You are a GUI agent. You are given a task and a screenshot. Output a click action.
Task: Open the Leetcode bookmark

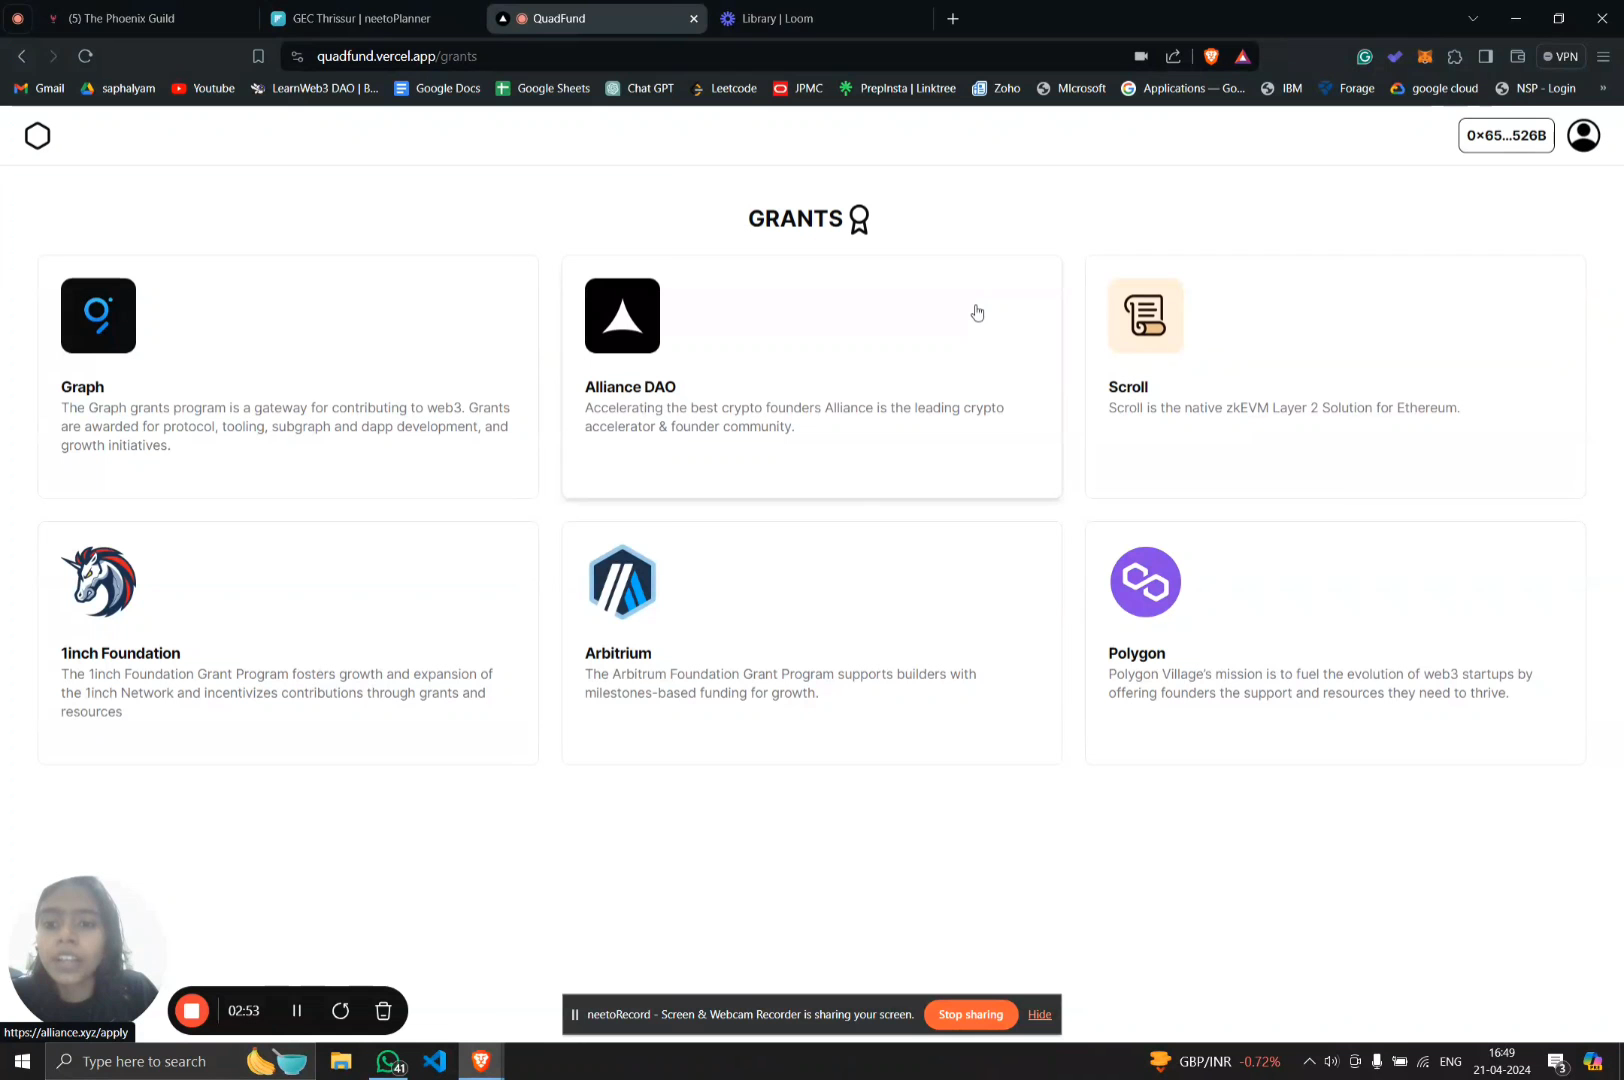724,88
